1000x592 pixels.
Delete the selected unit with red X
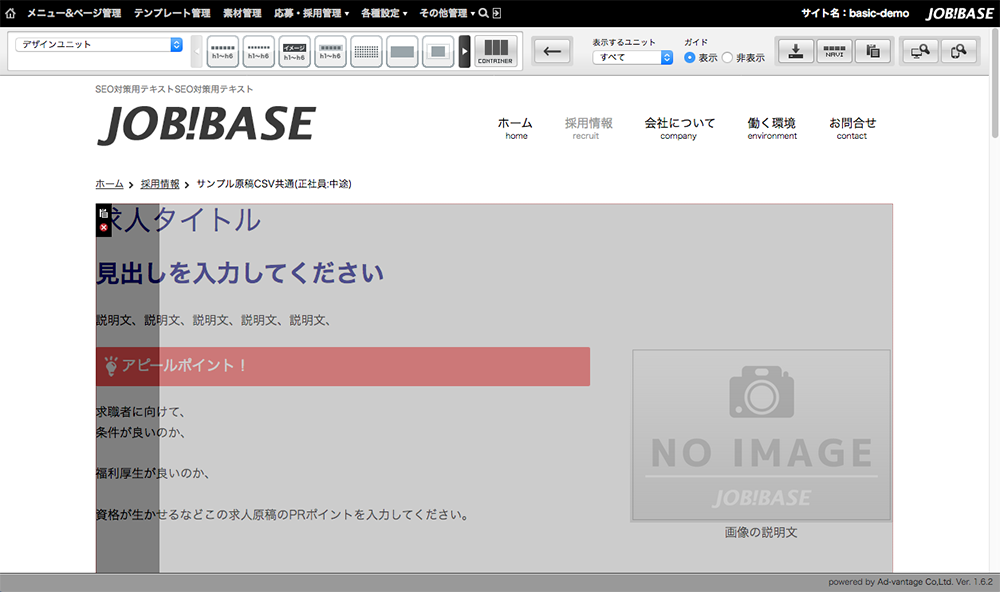pos(103,227)
